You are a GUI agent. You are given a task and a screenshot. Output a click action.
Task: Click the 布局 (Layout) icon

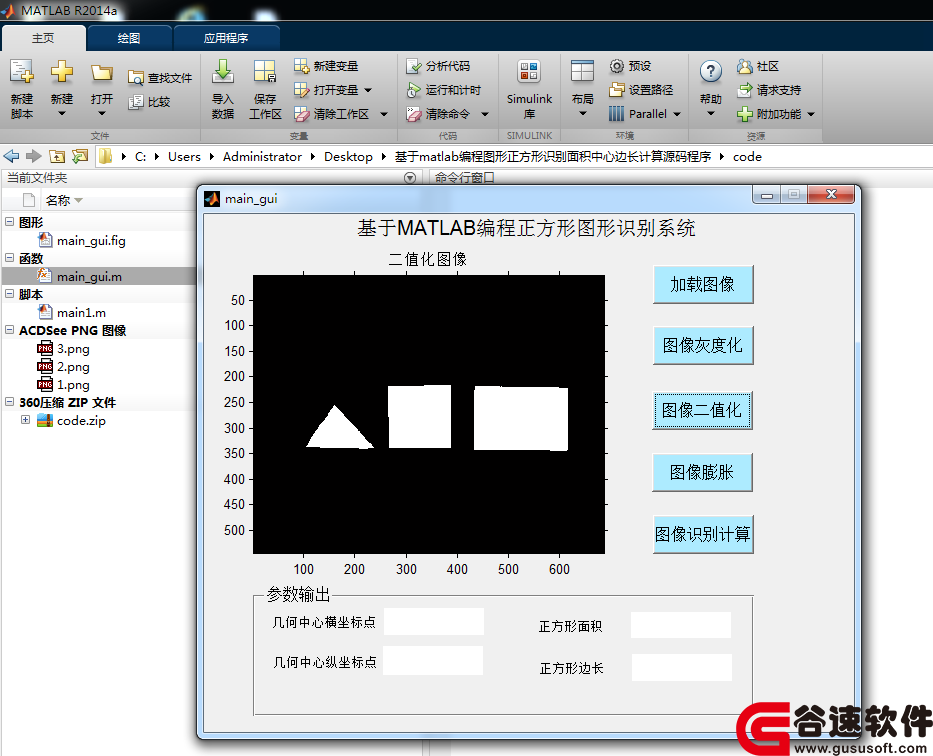[x=582, y=72]
